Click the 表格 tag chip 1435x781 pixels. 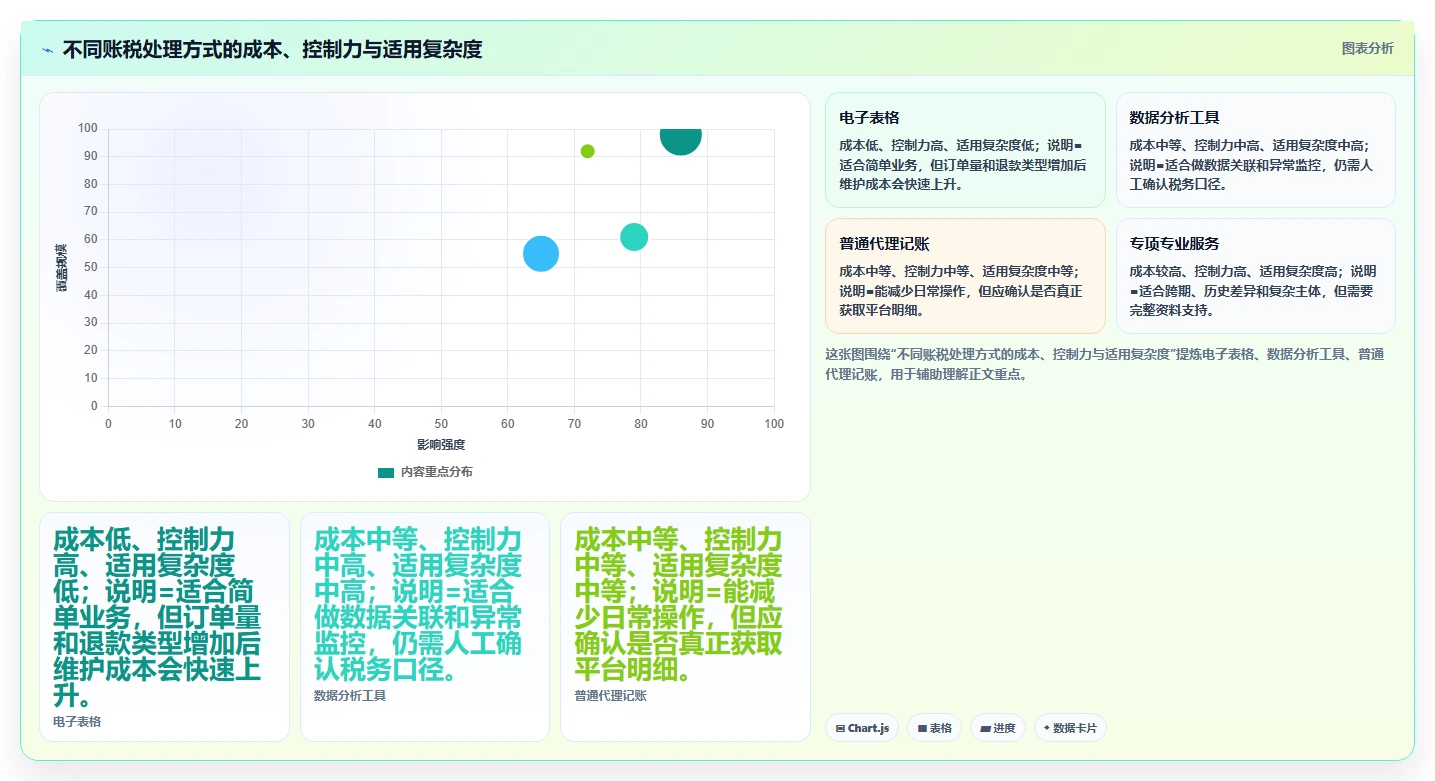click(935, 728)
